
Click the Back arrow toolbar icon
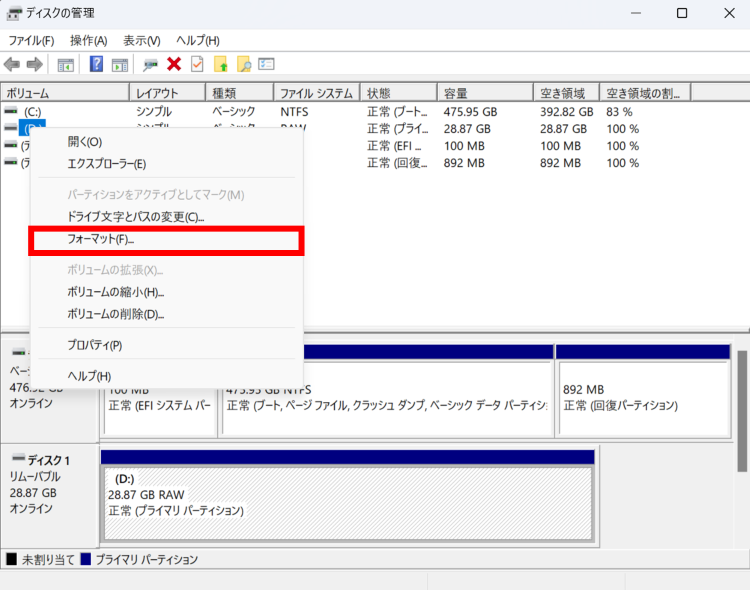[x=12, y=64]
